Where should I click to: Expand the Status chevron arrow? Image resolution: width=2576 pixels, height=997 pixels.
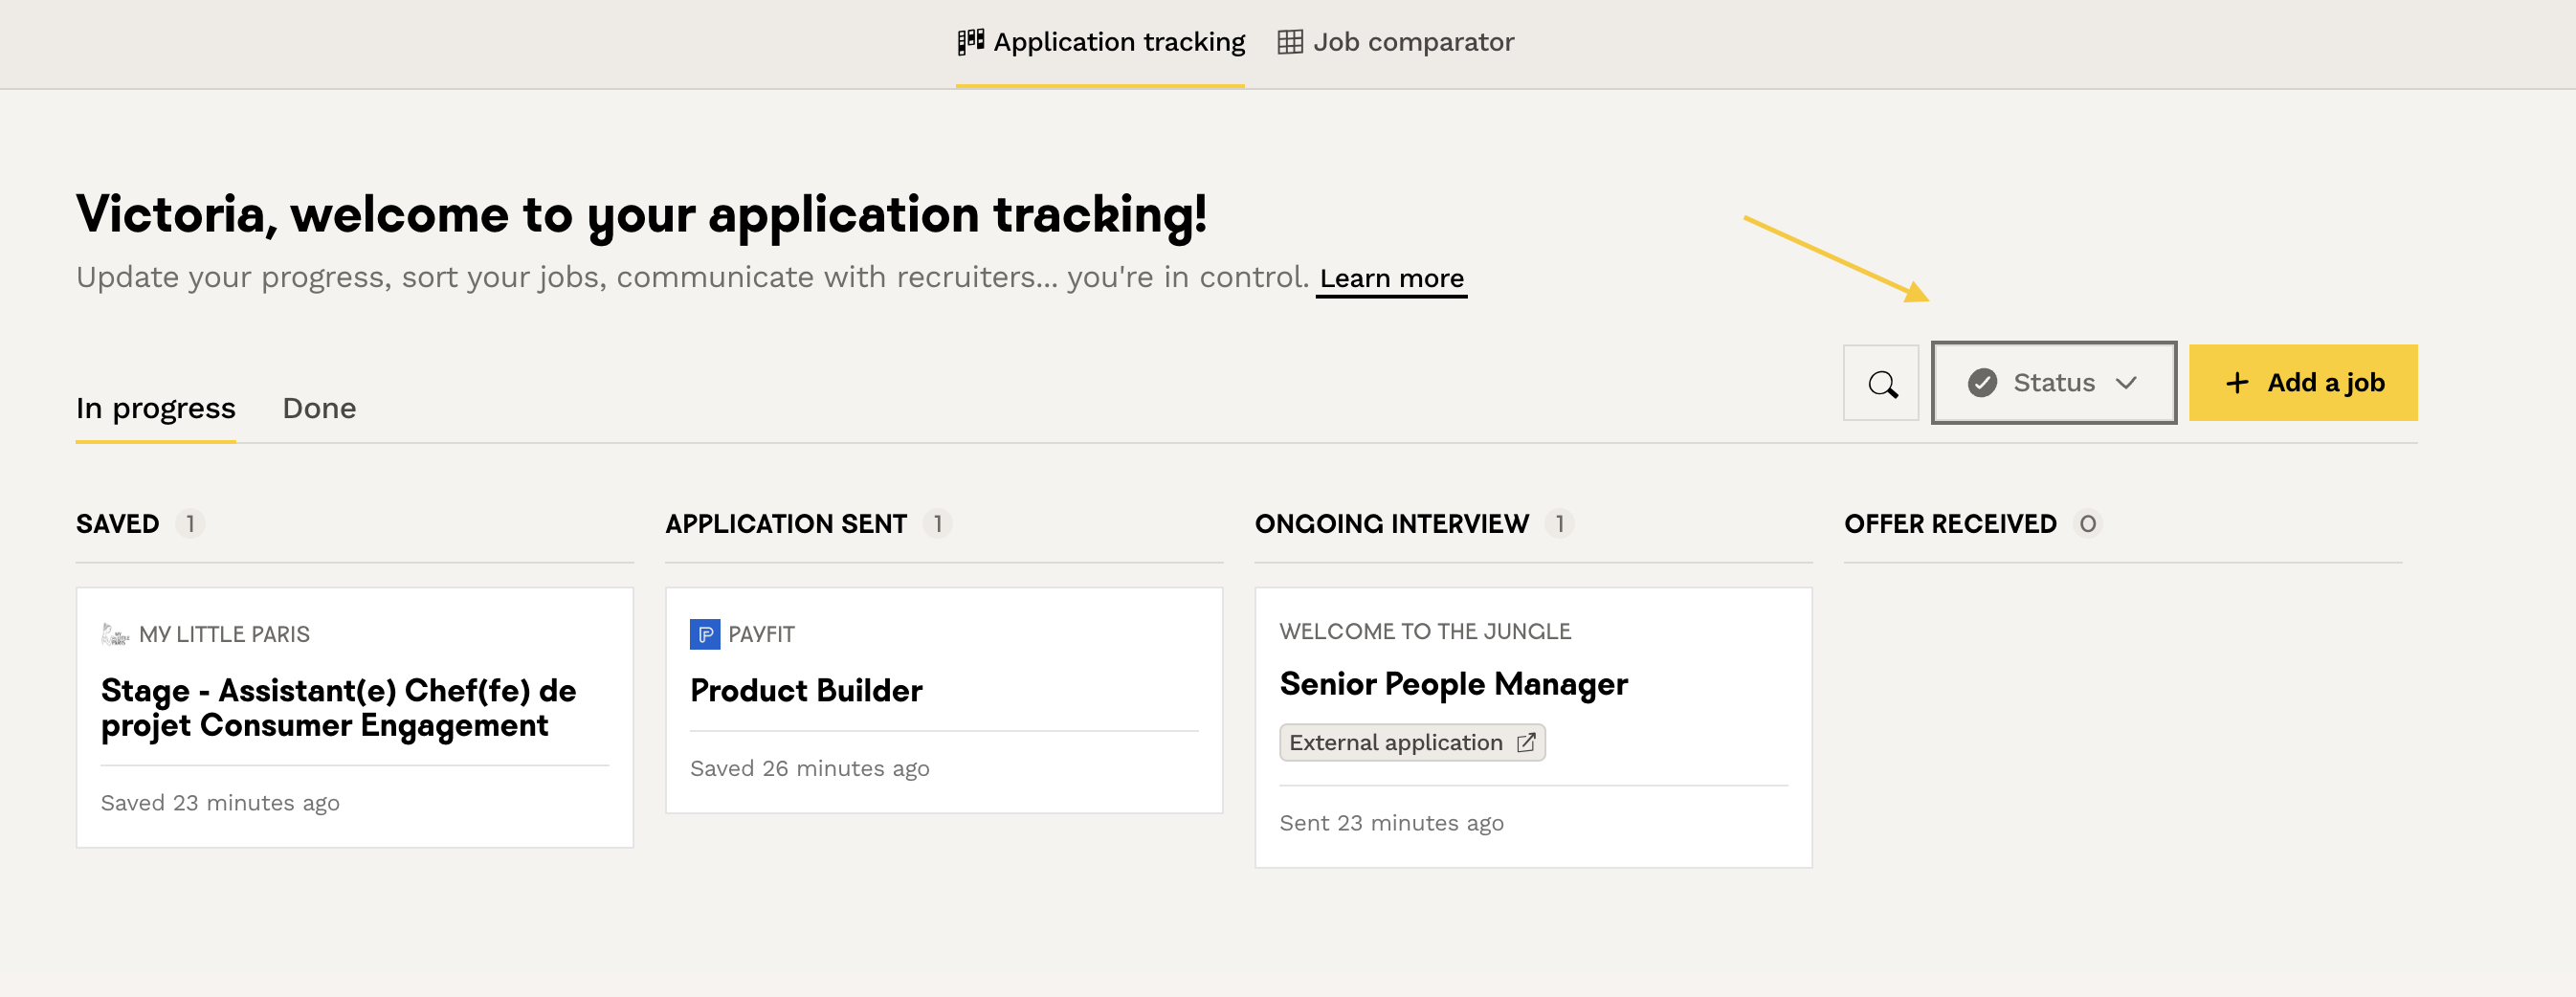[2127, 383]
